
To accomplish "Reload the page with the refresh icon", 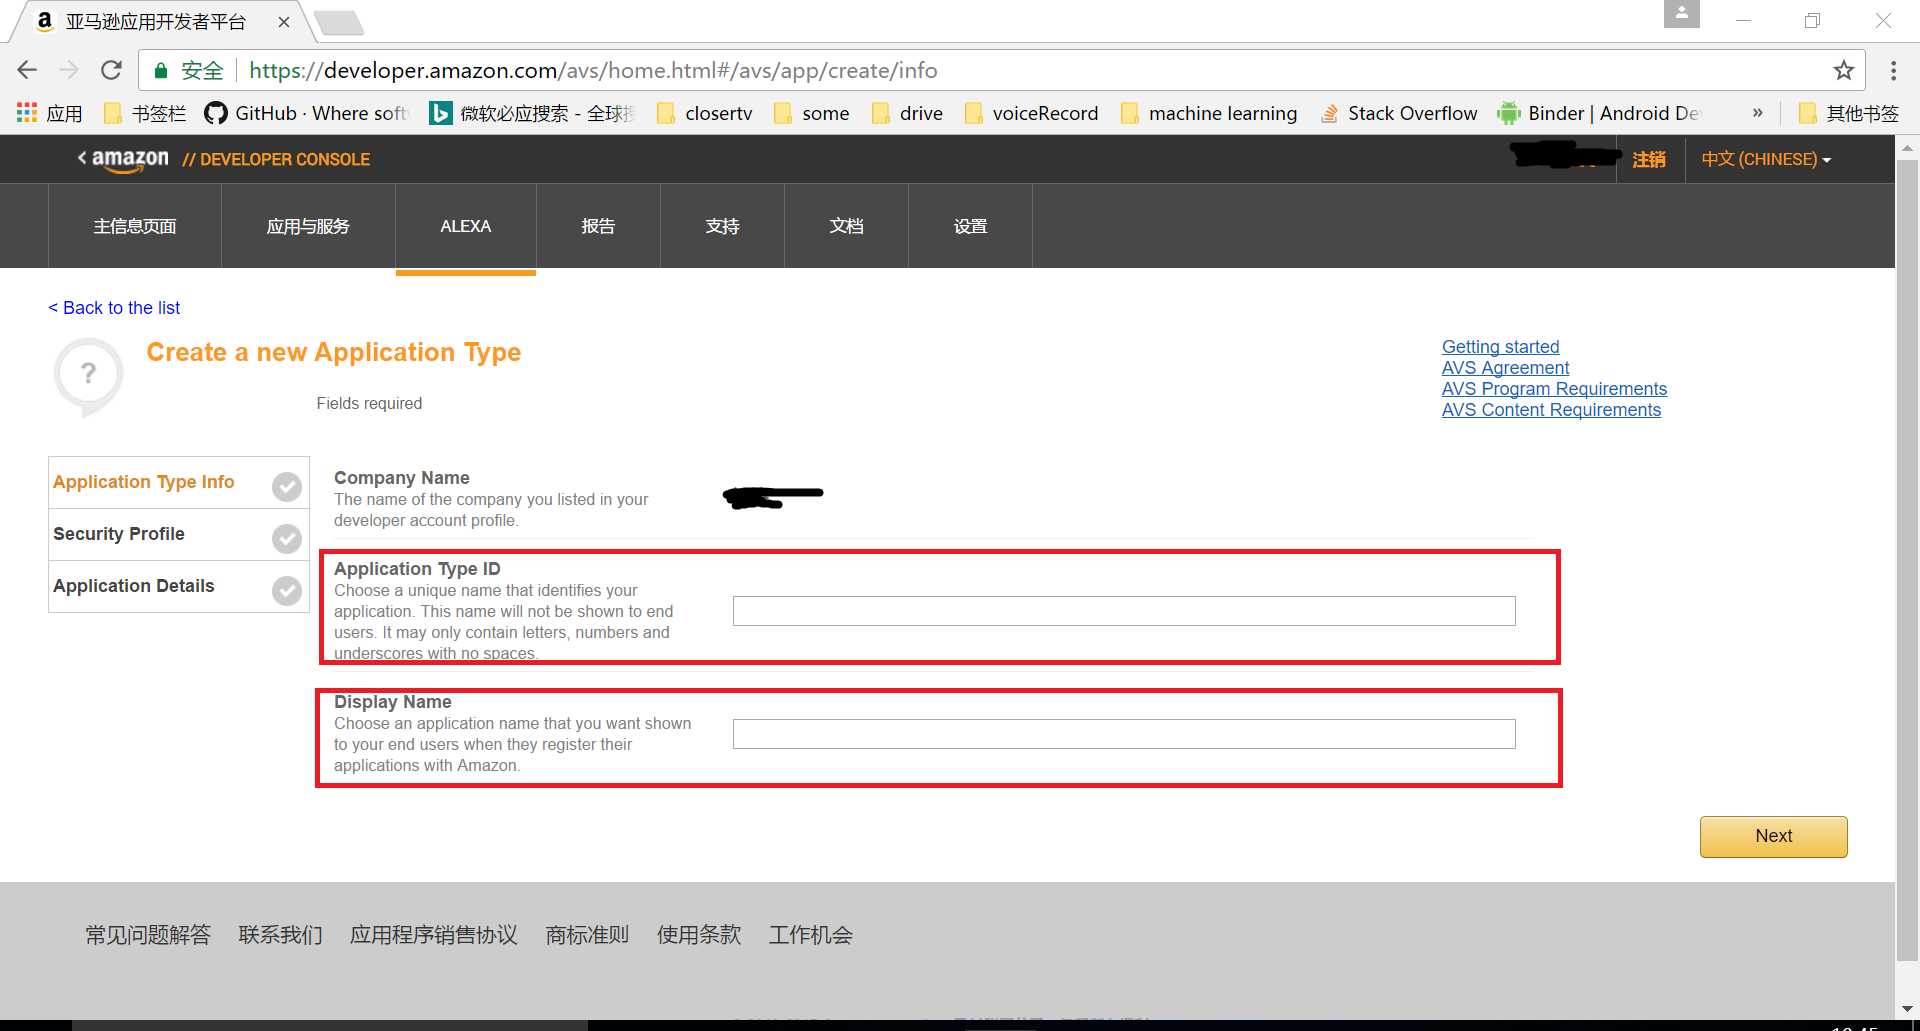I will coord(111,70).
